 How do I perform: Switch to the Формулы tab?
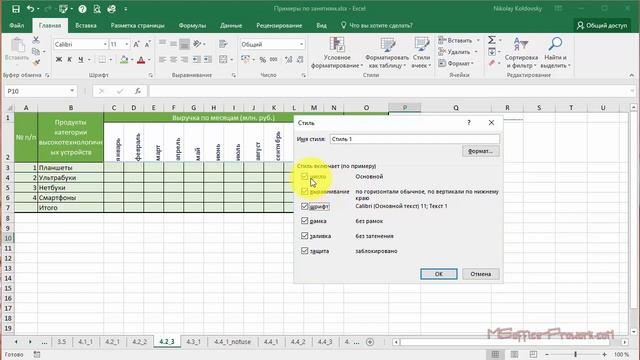coord(192,25)
